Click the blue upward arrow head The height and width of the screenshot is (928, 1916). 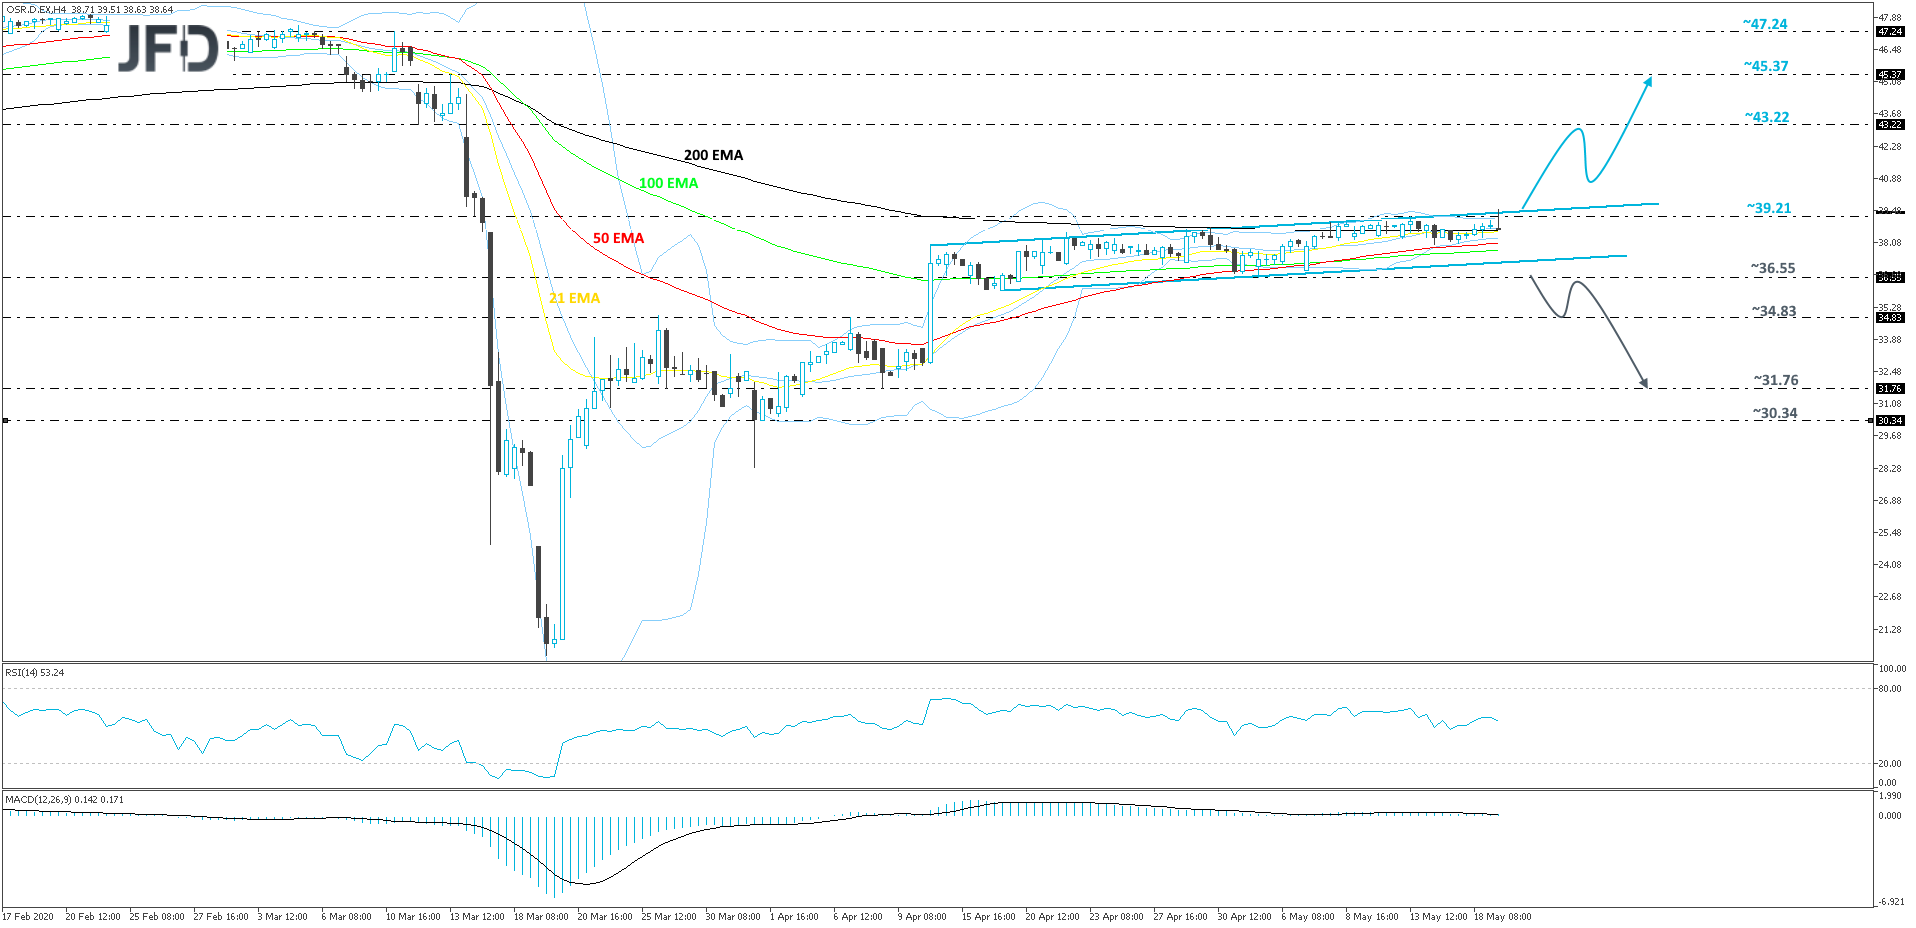point(1648,81)
